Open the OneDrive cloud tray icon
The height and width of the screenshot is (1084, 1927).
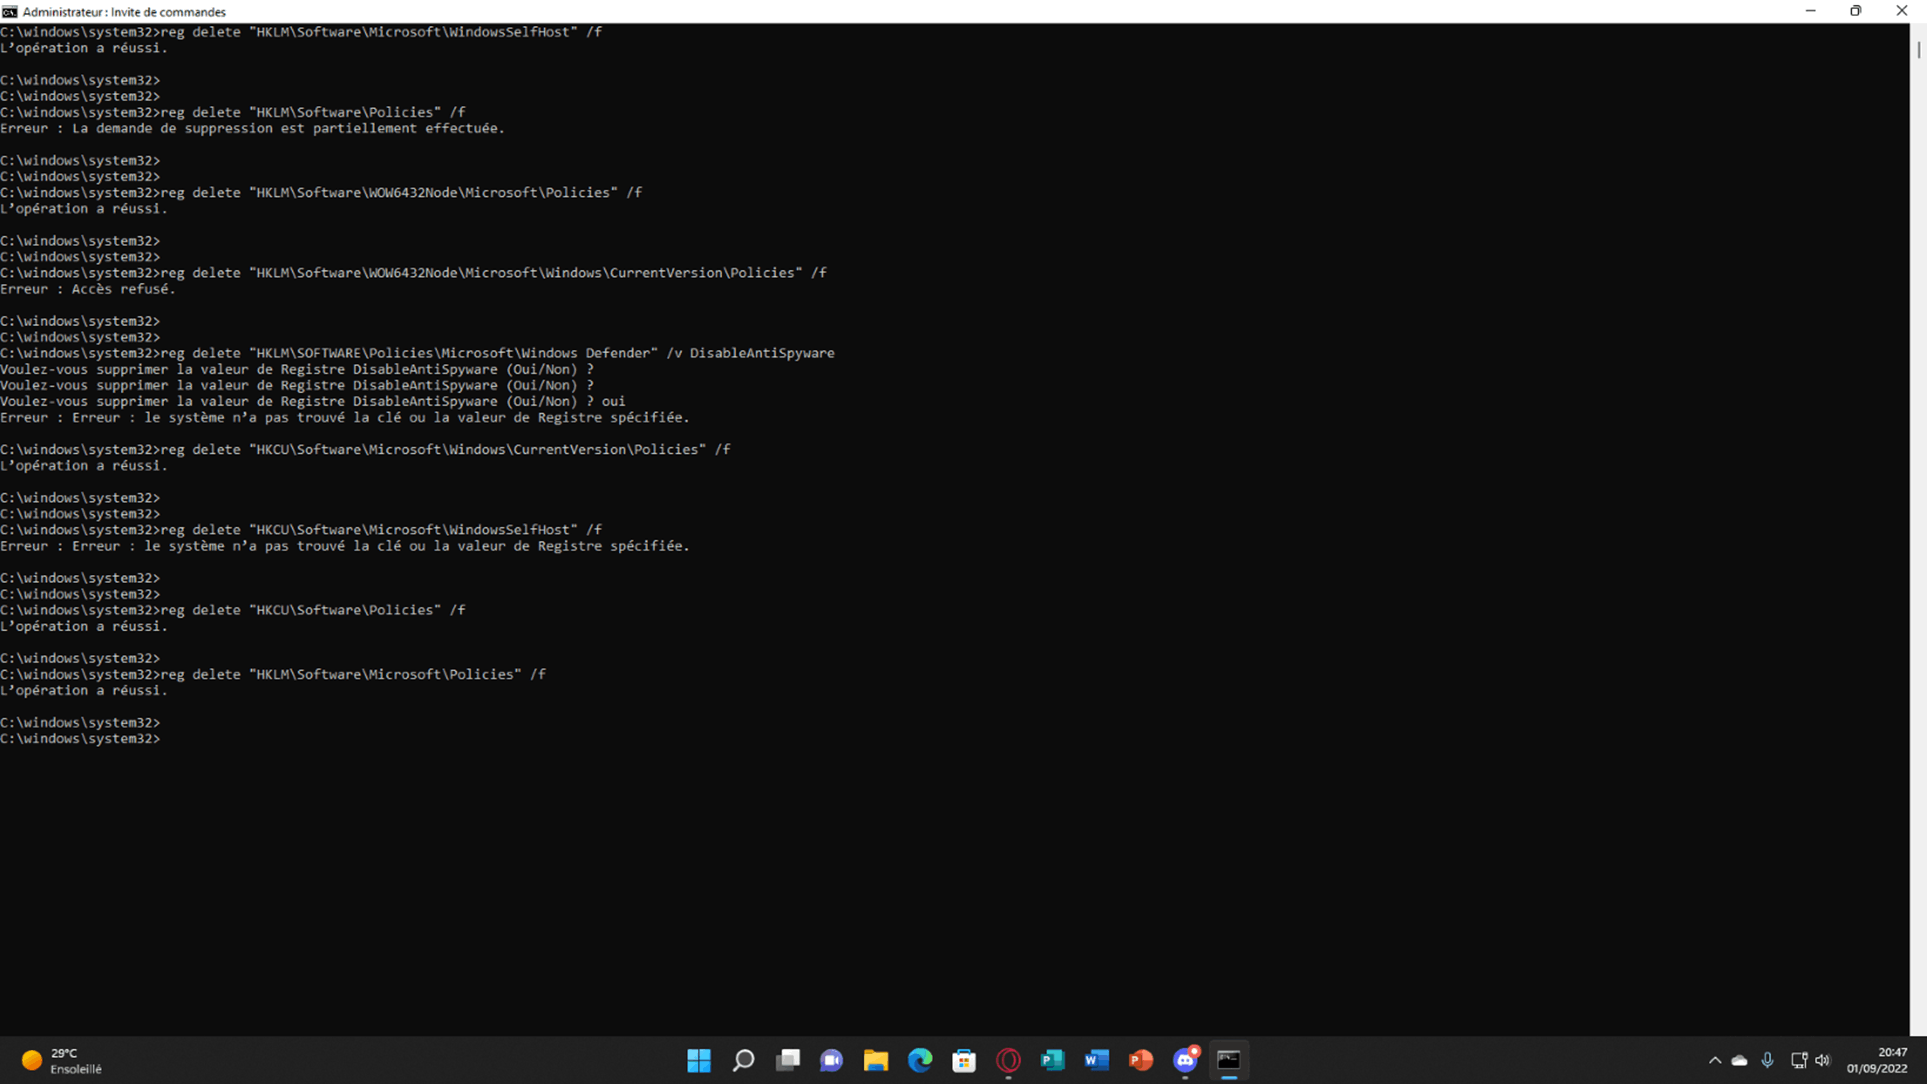tap(1740, 1060)
